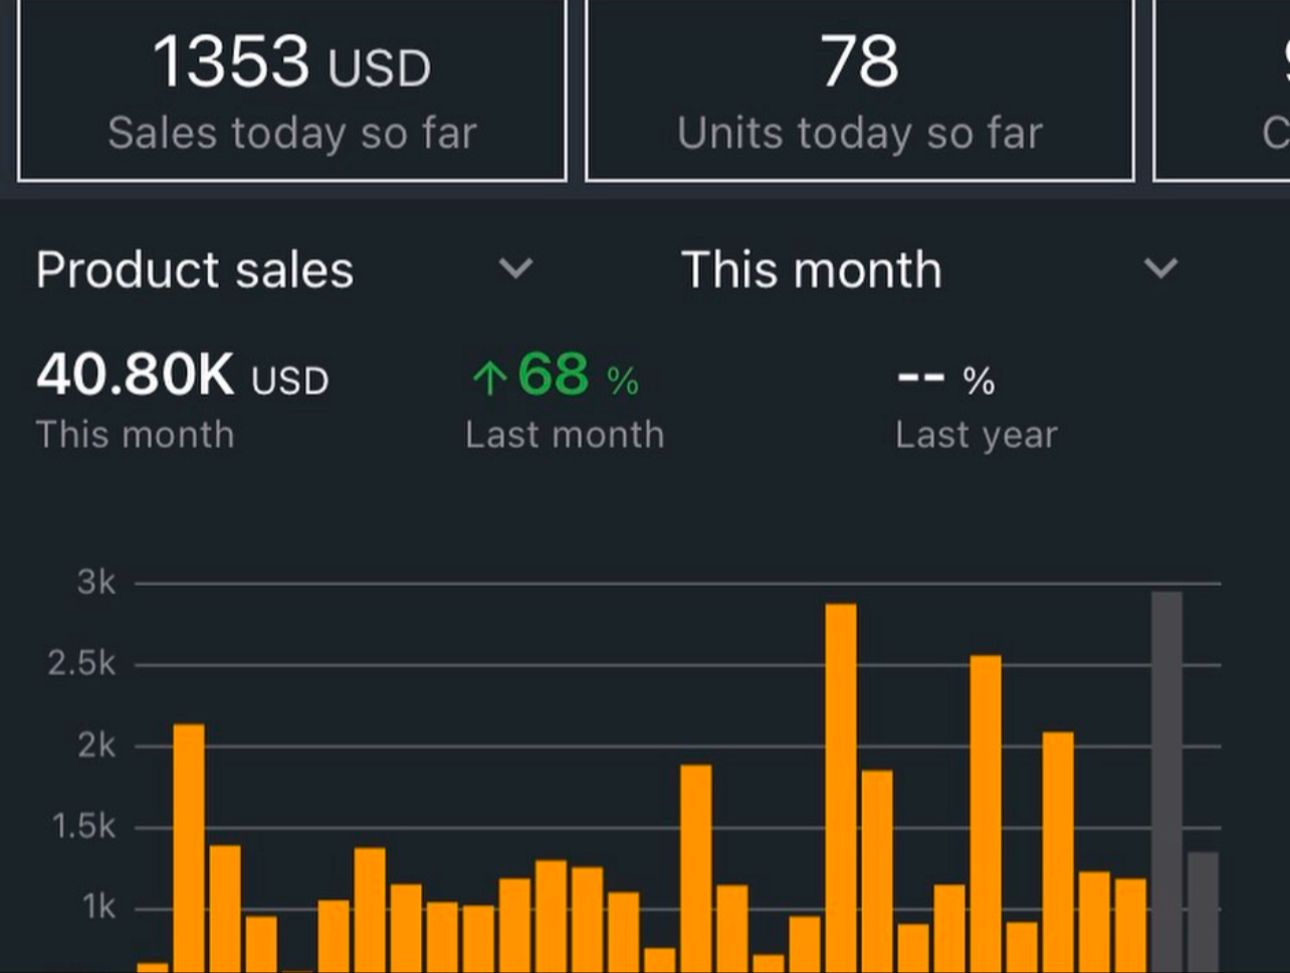This screenshot has width=1290, height=973.
Task: Tap the green up arrow trend icon
Action: [489, 378]
